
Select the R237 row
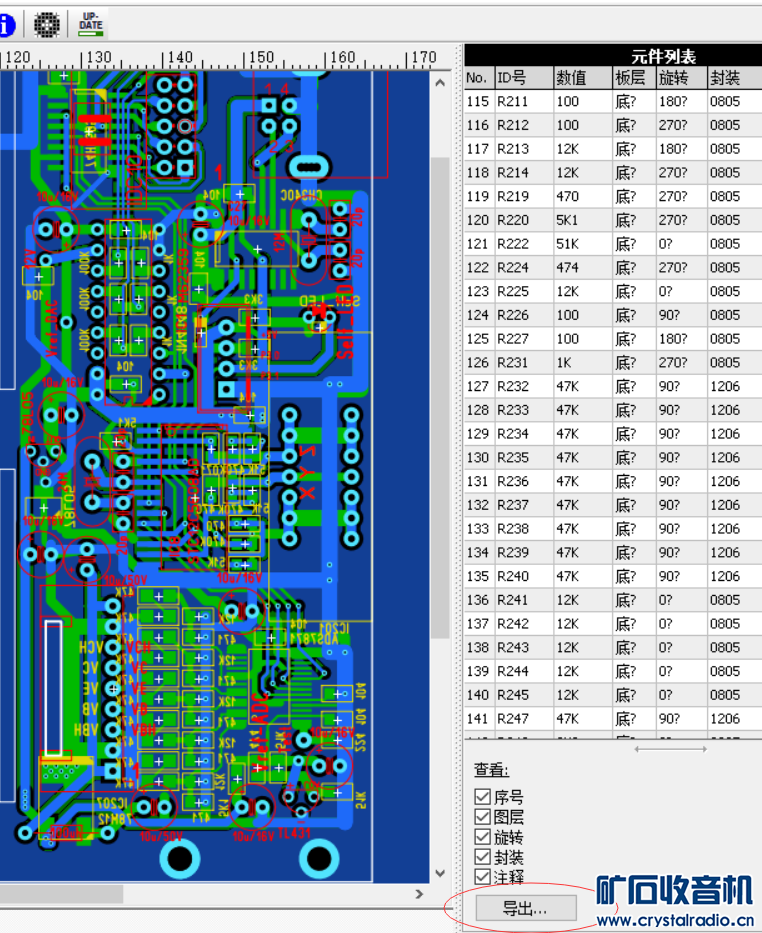click(613, 505)
